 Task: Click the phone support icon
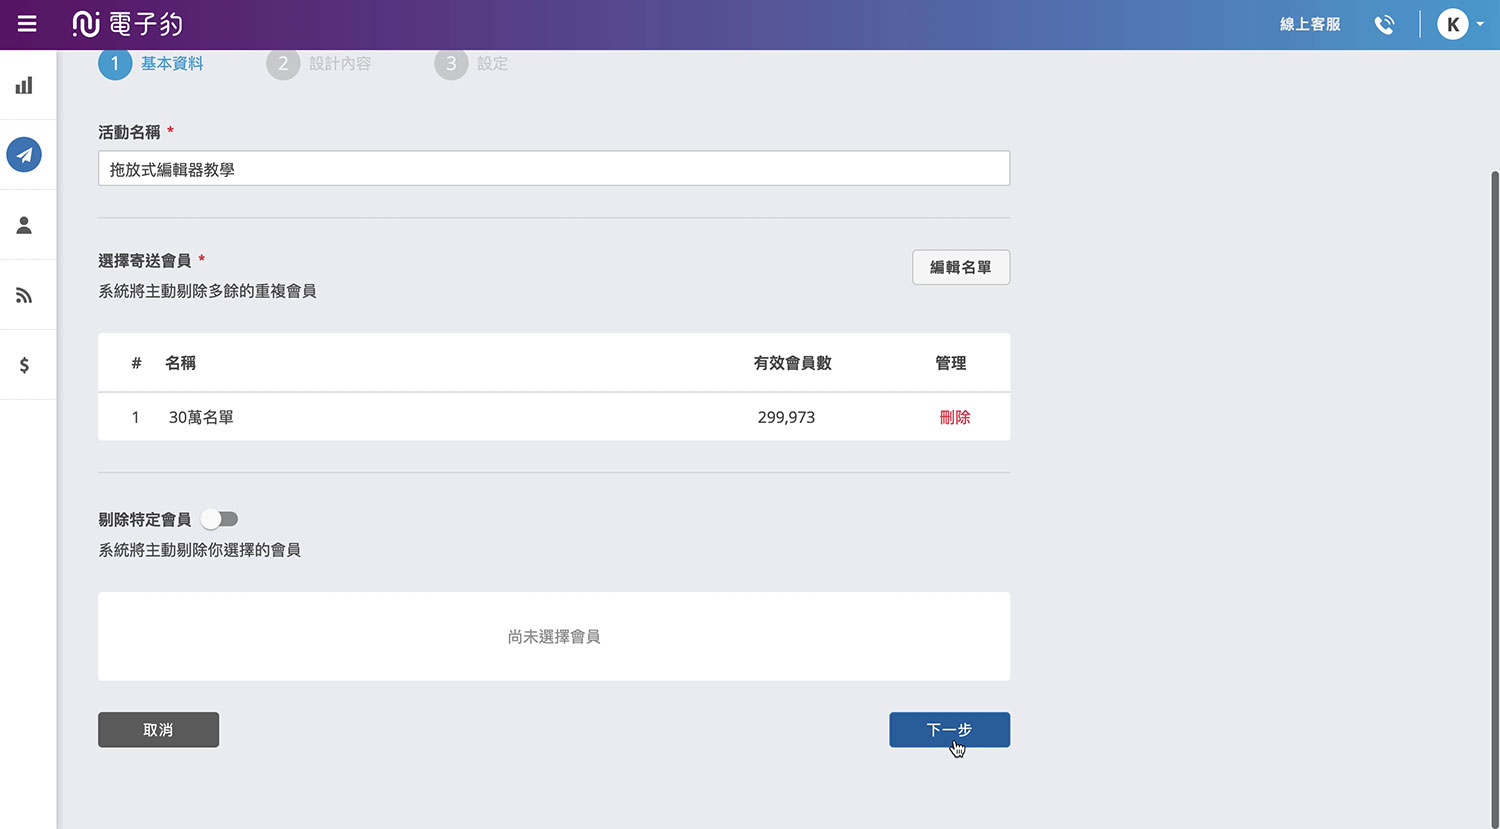click(x=1384, y=24)
